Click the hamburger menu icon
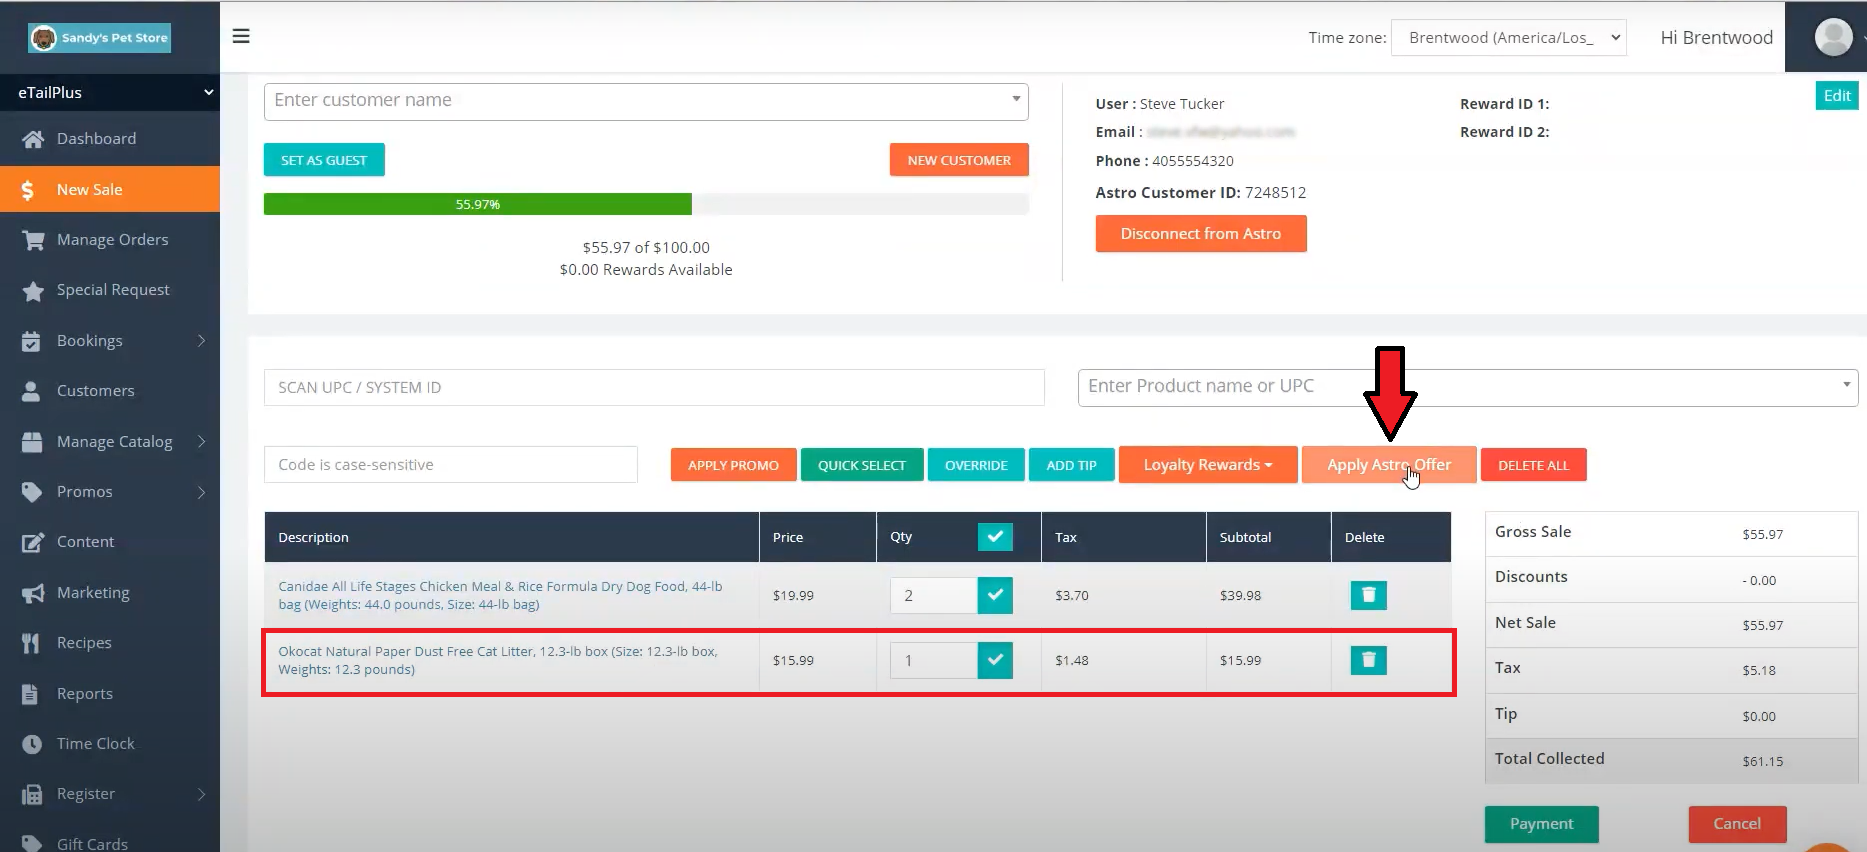The image size is (1867, 852). [x=241, y=36]
